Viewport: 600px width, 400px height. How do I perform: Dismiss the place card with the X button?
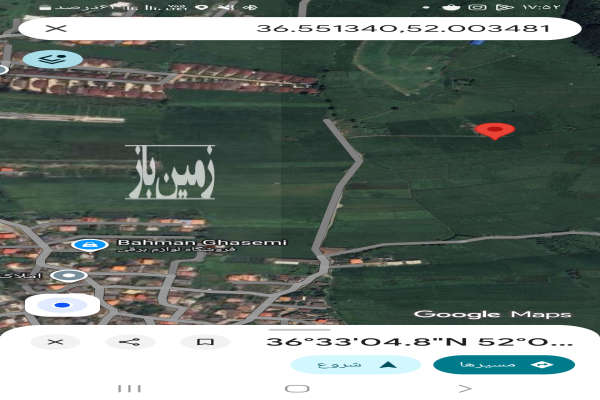pyautogui.click(x=55, y=341)
